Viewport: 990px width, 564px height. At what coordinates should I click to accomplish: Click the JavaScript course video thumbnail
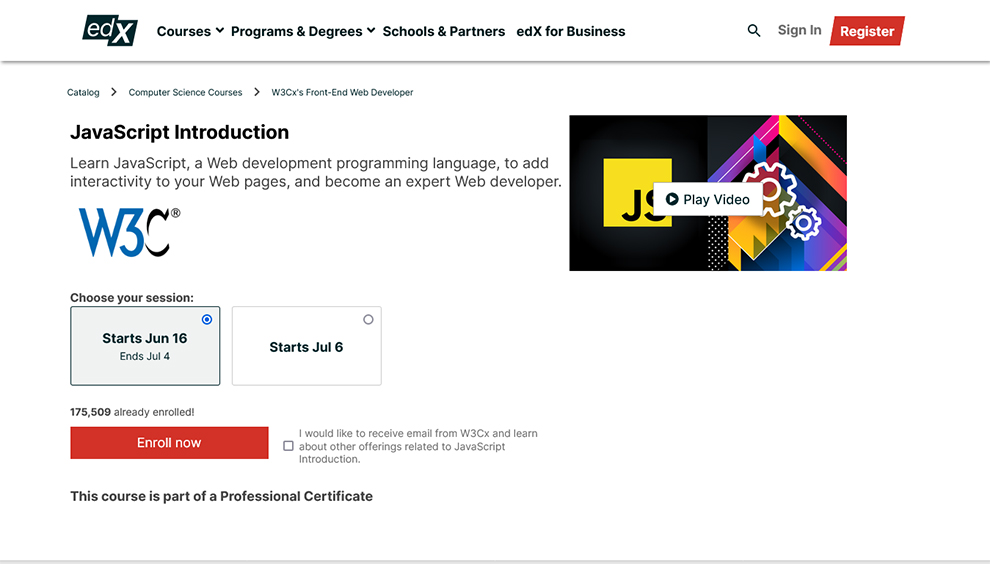[x=708, y=193]
